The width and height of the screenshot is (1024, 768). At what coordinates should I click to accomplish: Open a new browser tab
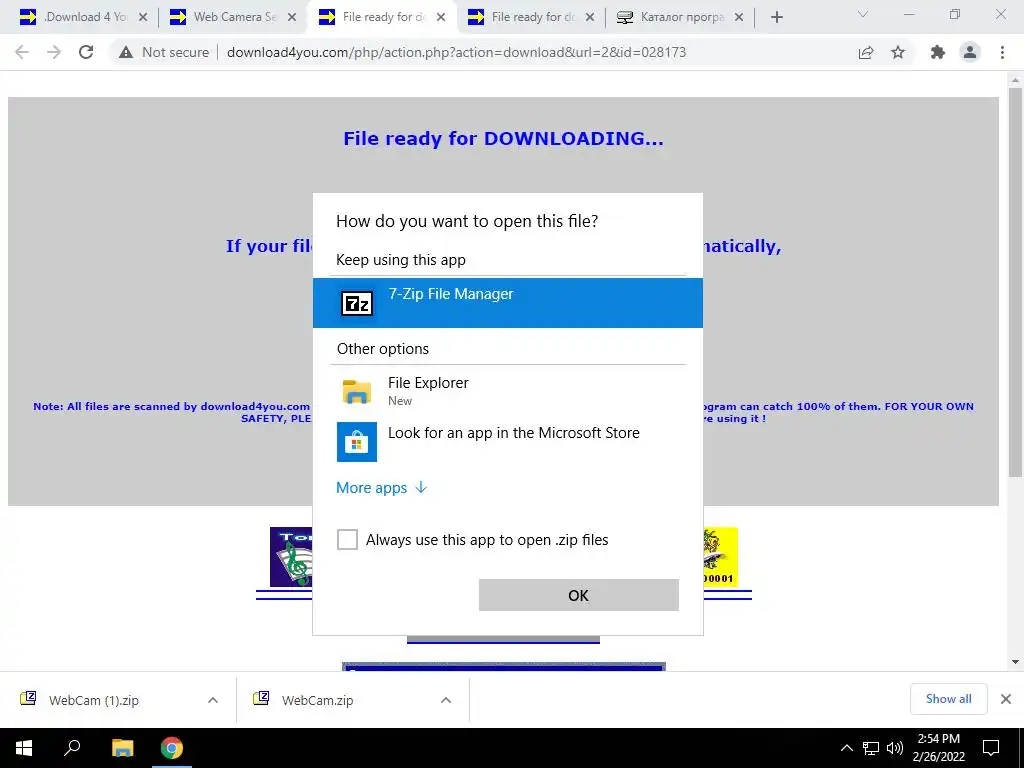[776, 18]
